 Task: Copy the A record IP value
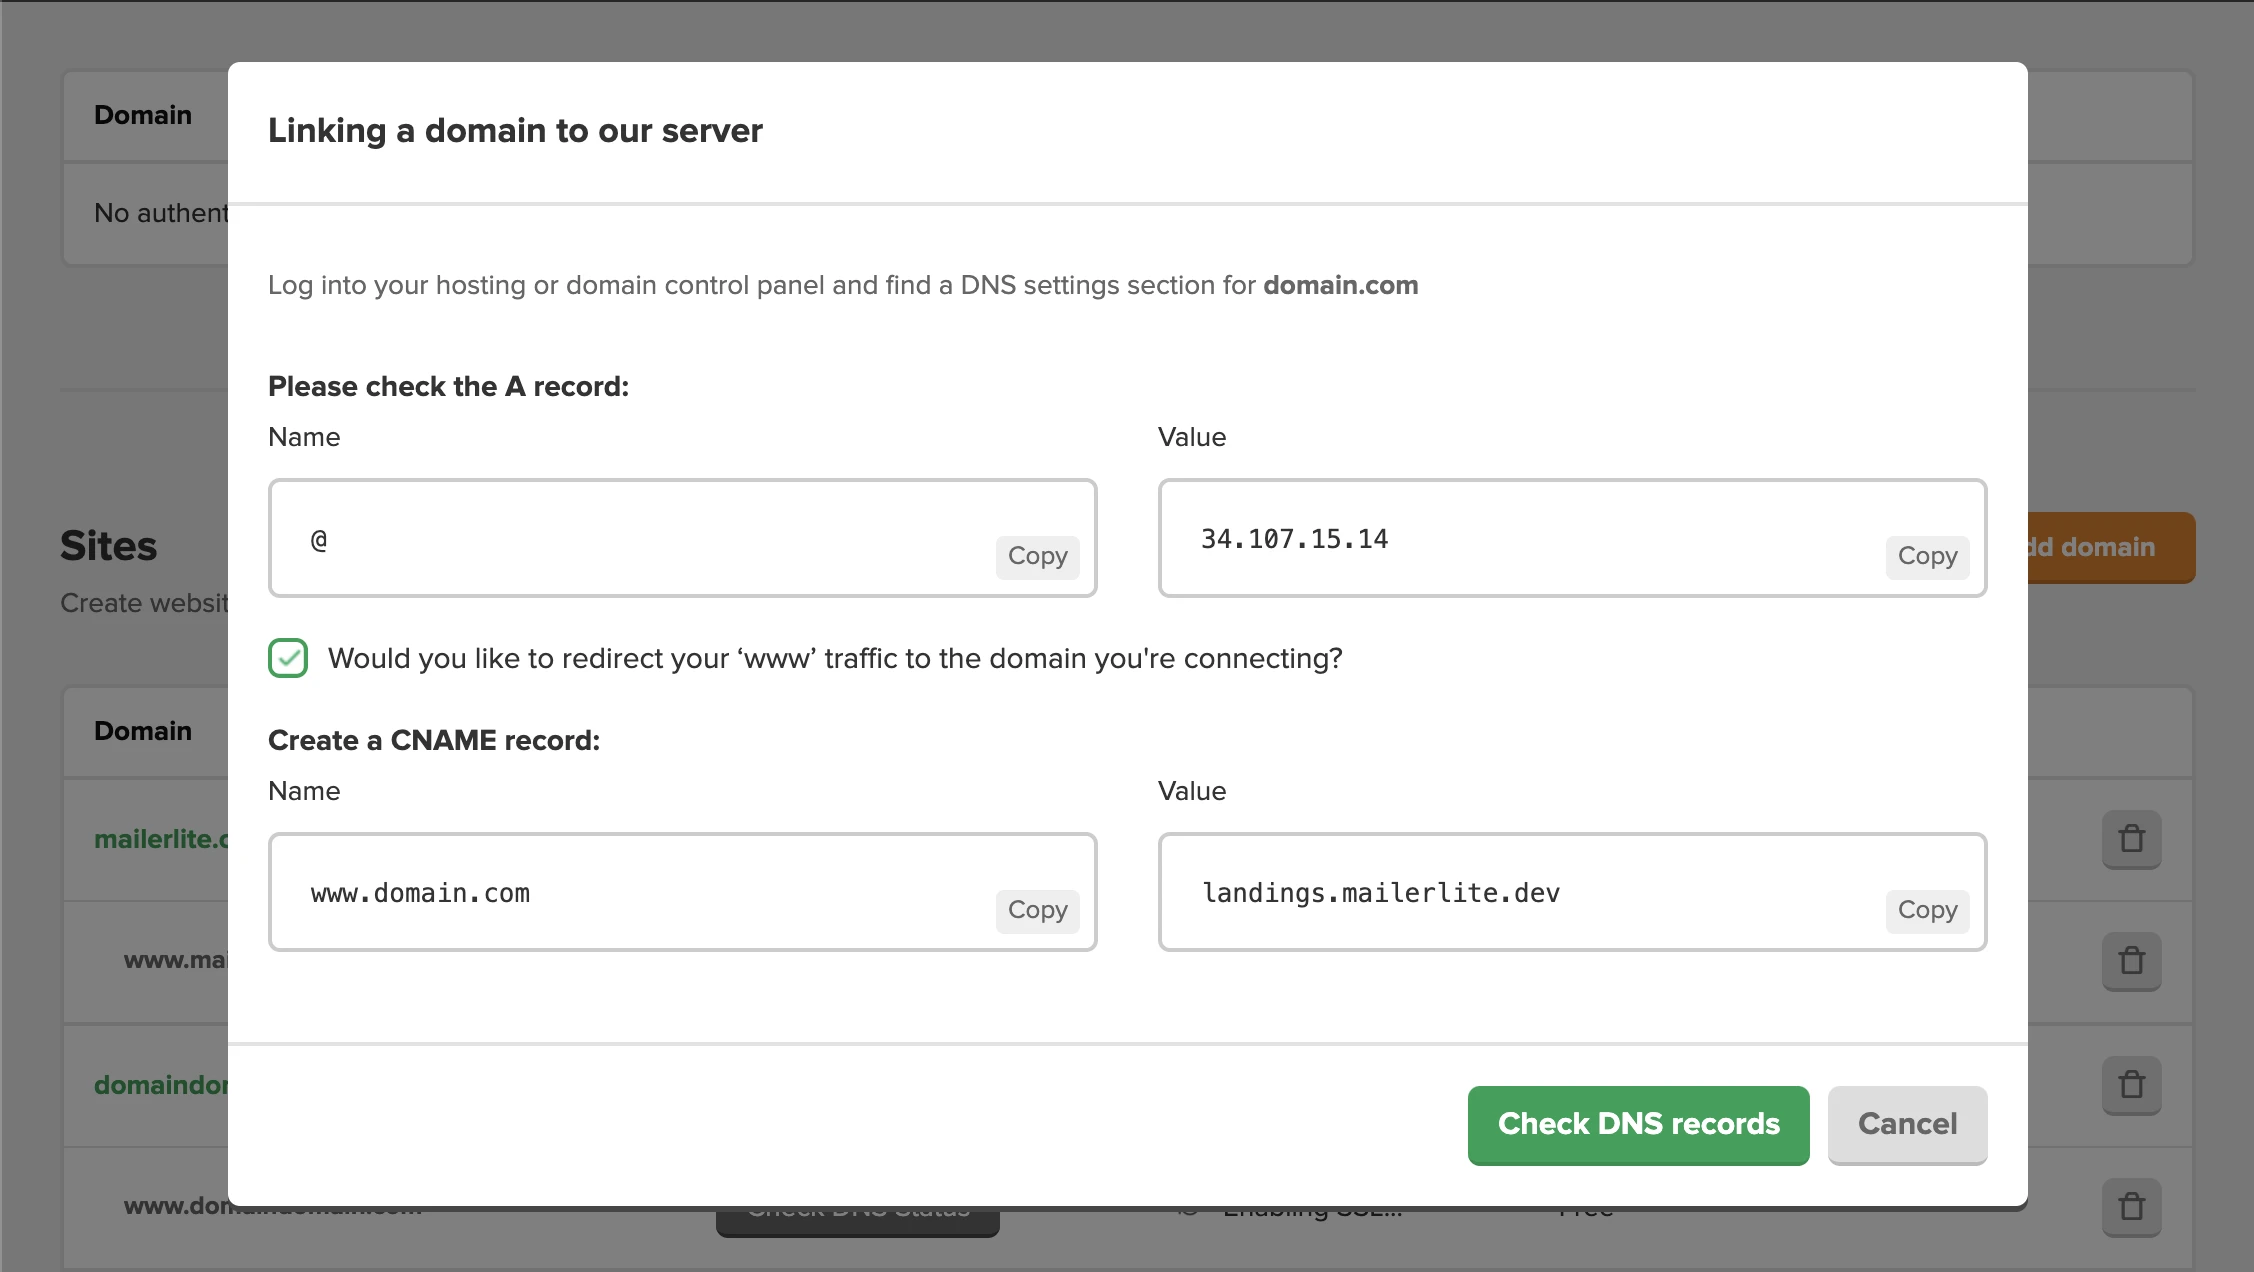(1927, 556)
